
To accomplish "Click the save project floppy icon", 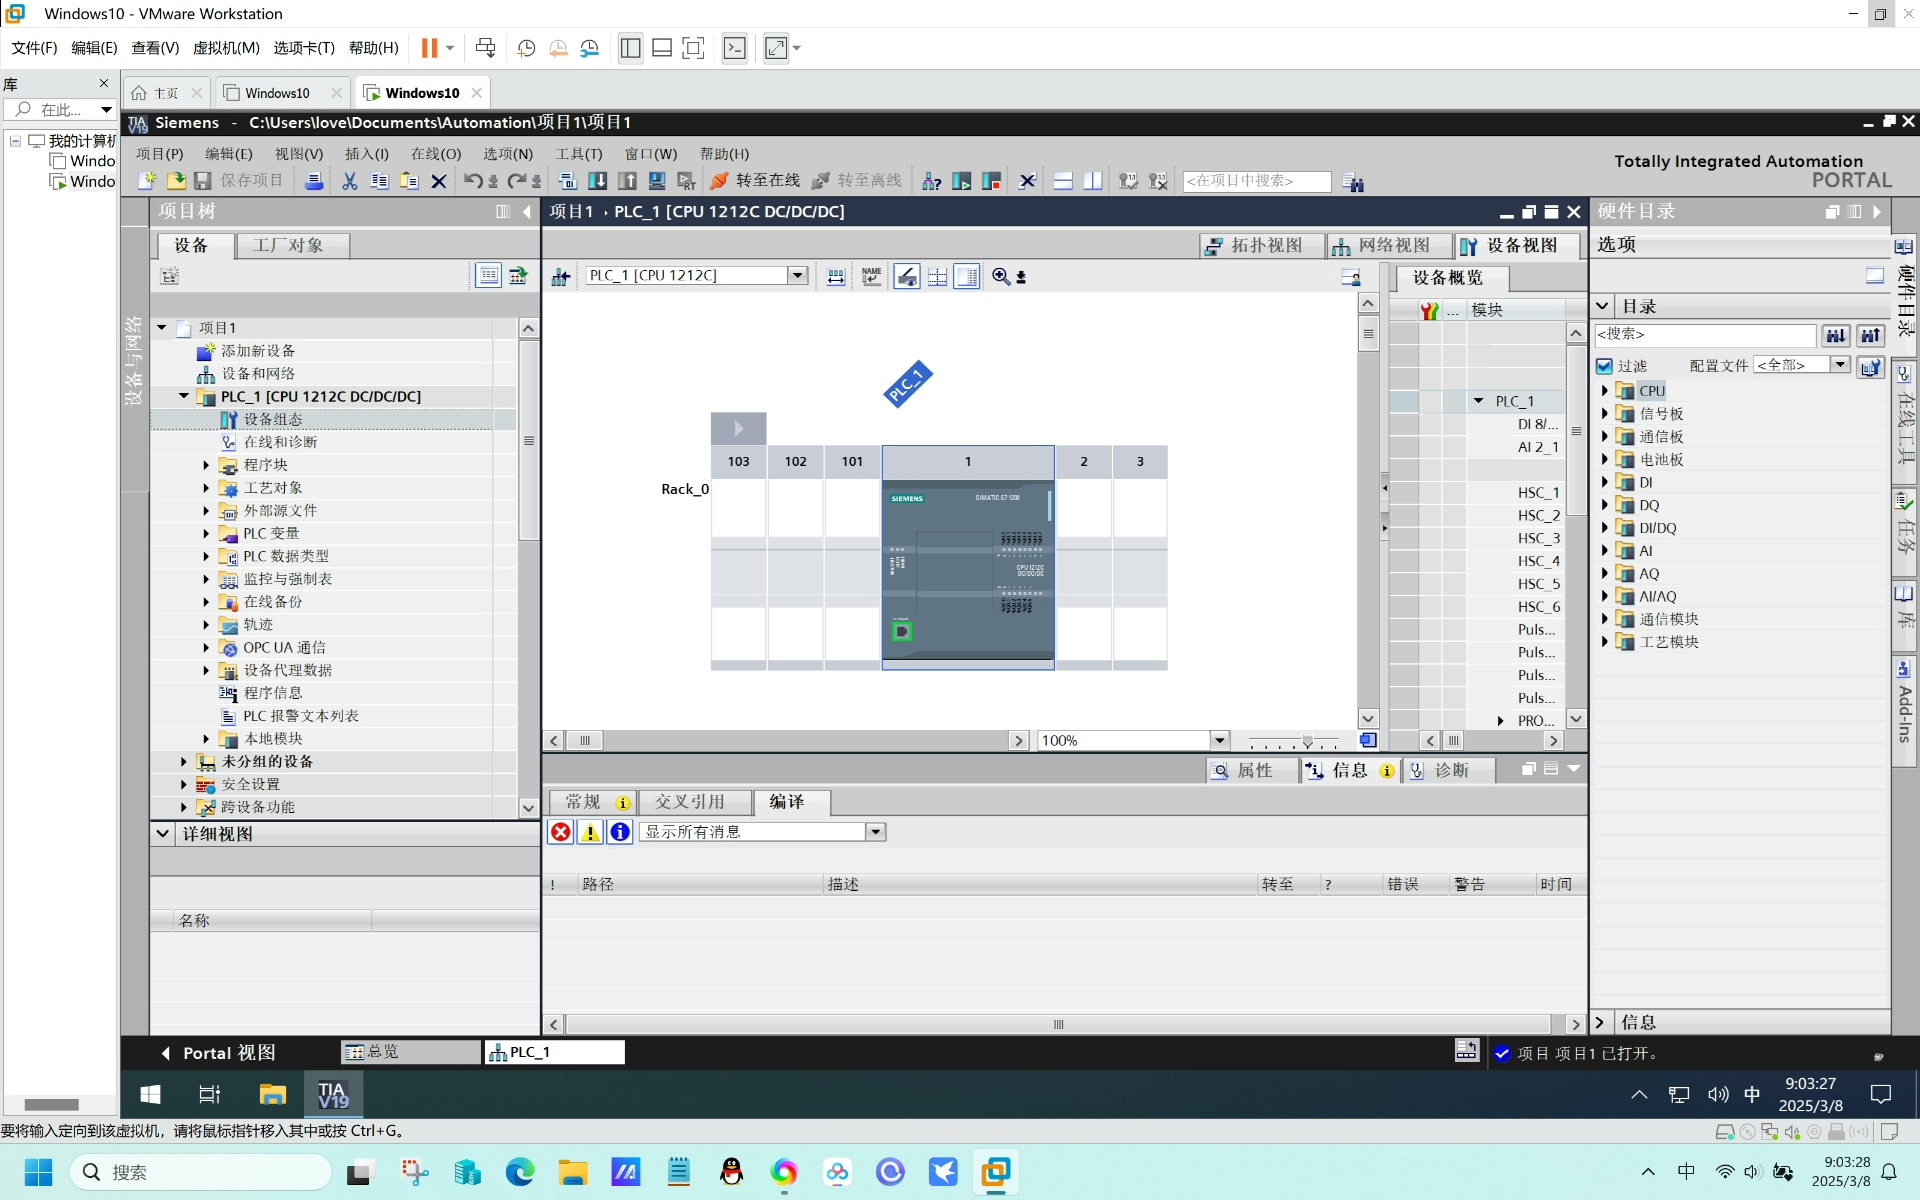I will [203, 181].
